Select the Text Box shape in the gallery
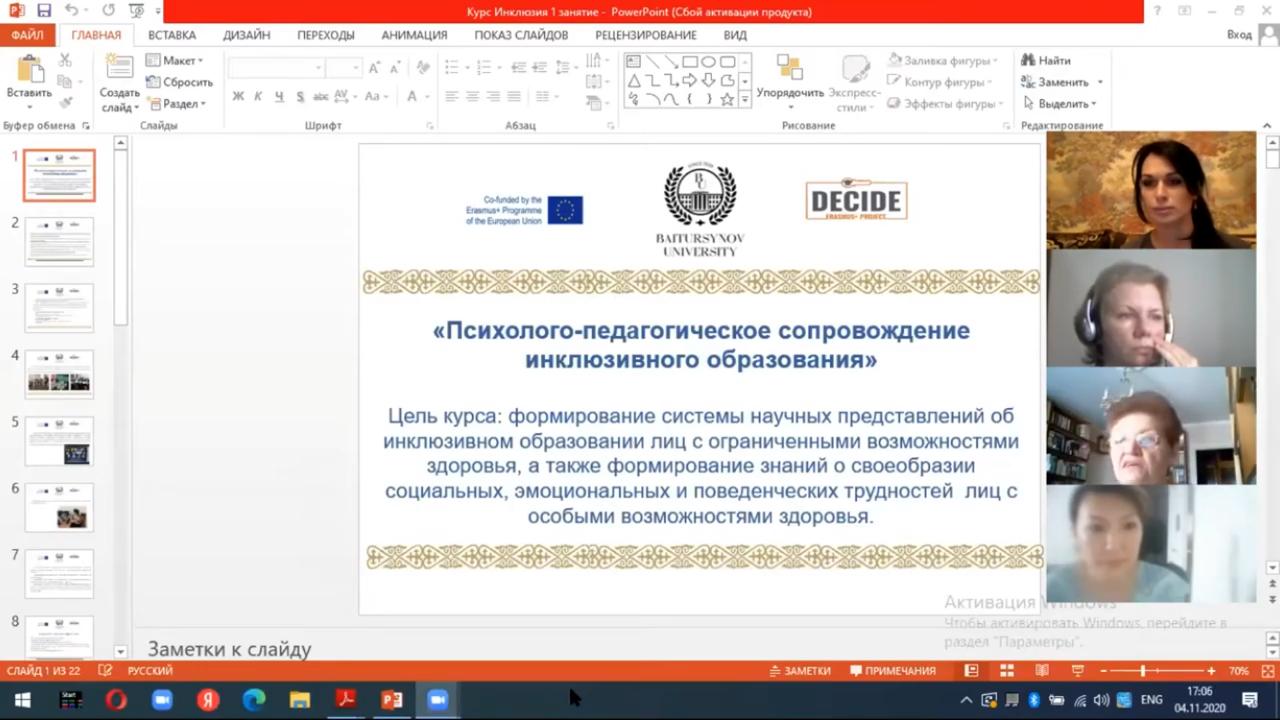This screenshot has height=720, width=1280. tap(634, 62)
